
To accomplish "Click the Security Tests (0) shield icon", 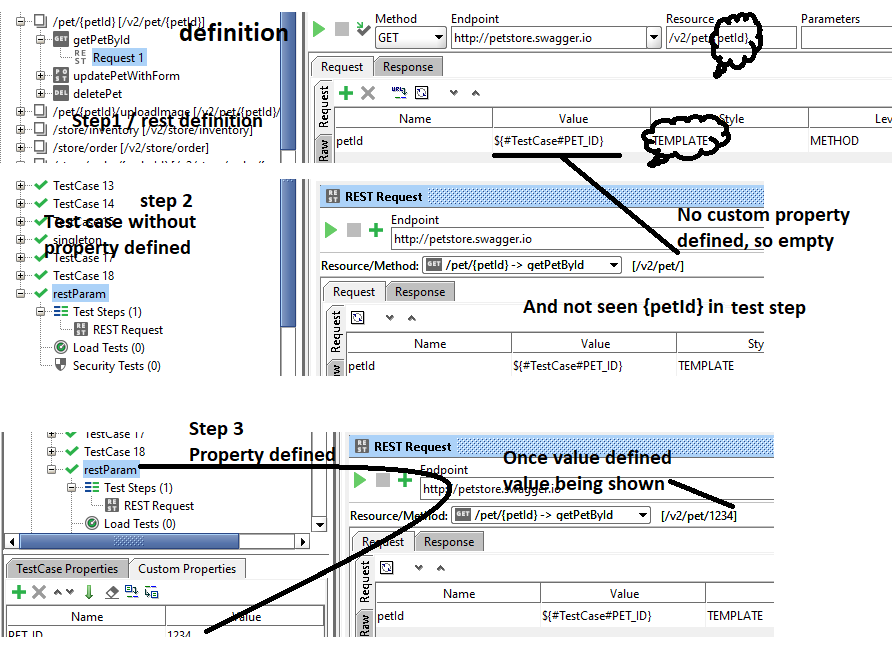I will coord(60,365).
